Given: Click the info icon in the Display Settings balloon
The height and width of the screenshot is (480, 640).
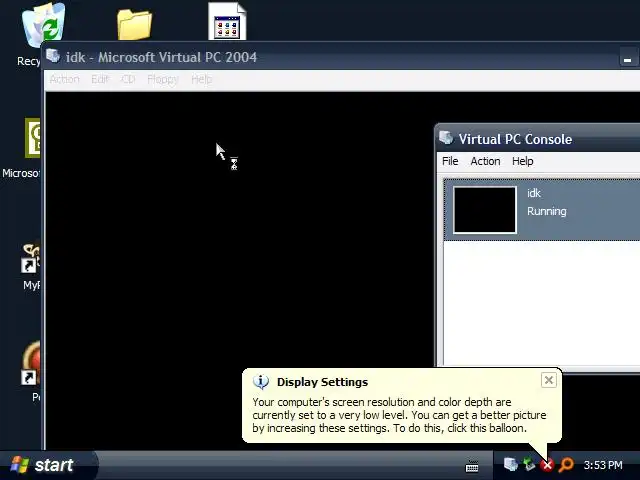Looking at the screenshot, I should point(261,382).
